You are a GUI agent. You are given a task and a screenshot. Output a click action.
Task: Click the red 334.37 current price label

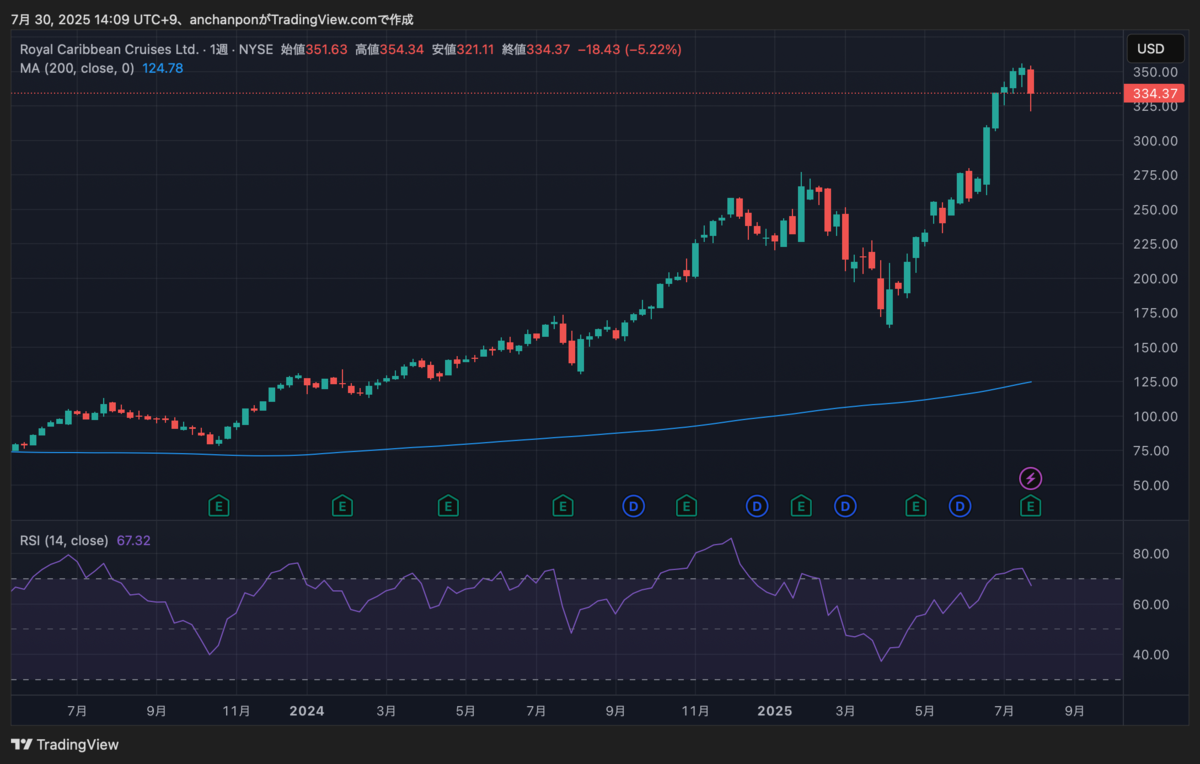[1153, 93]
